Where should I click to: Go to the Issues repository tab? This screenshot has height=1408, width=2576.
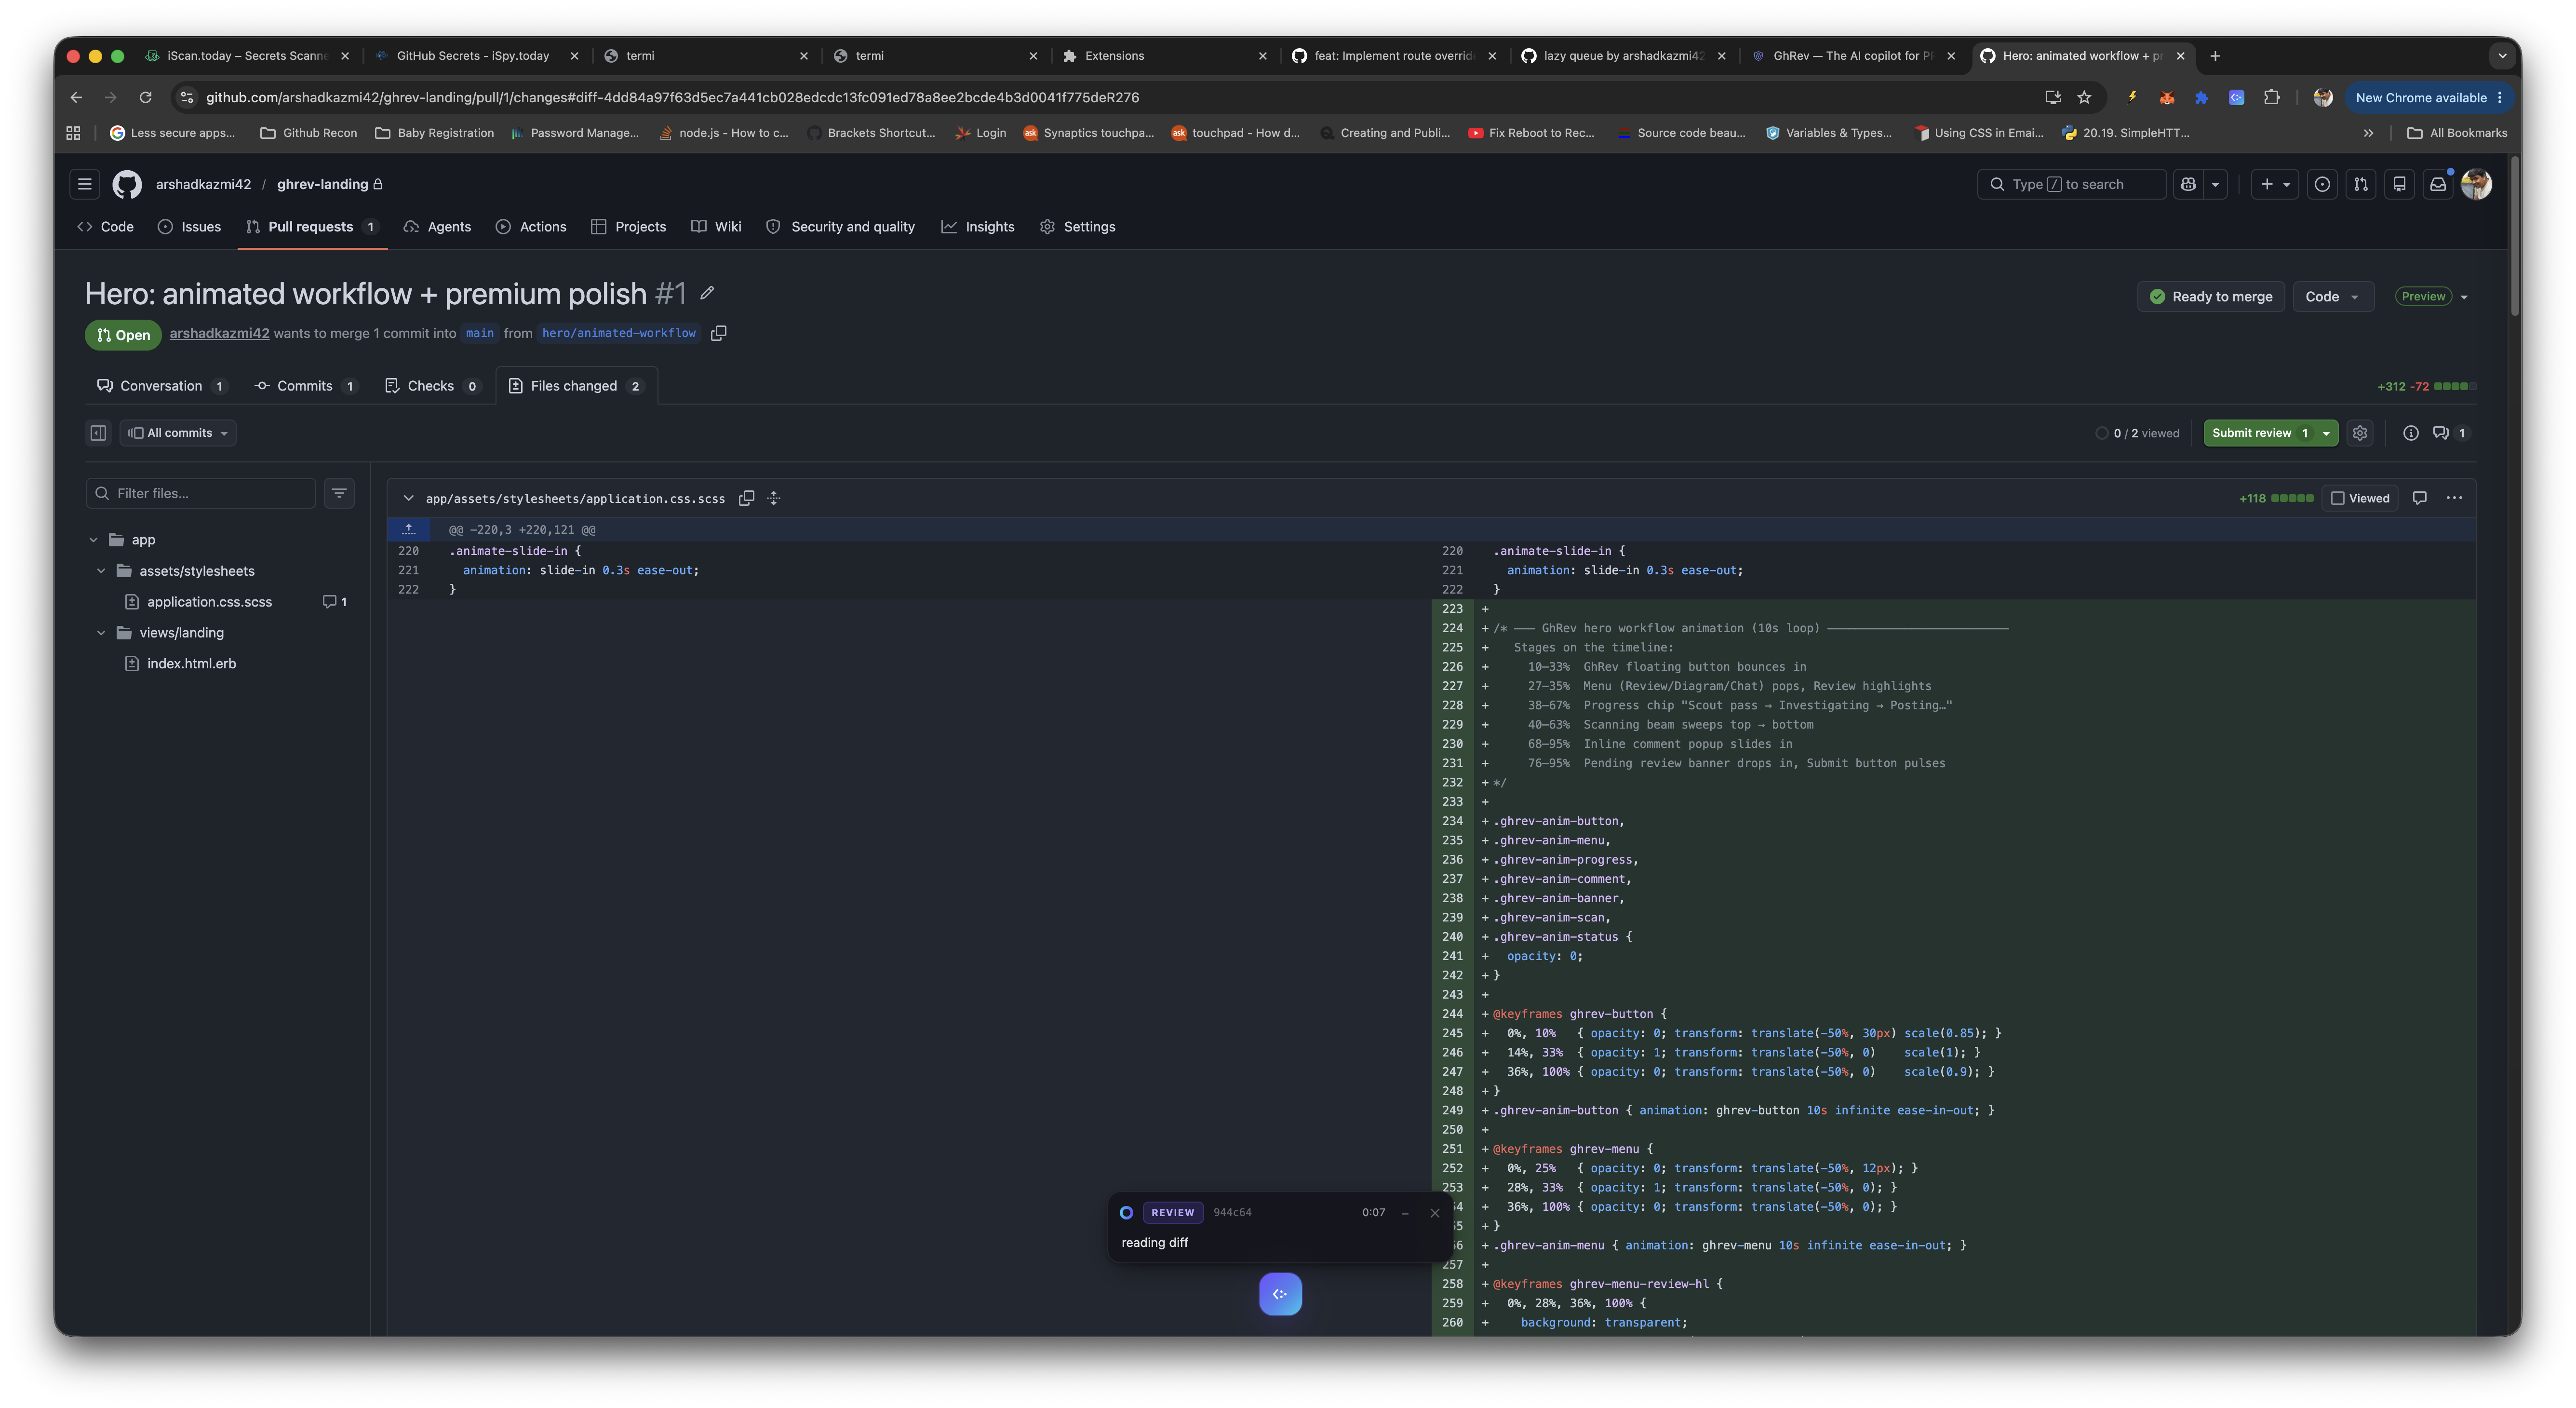[189, 227]
